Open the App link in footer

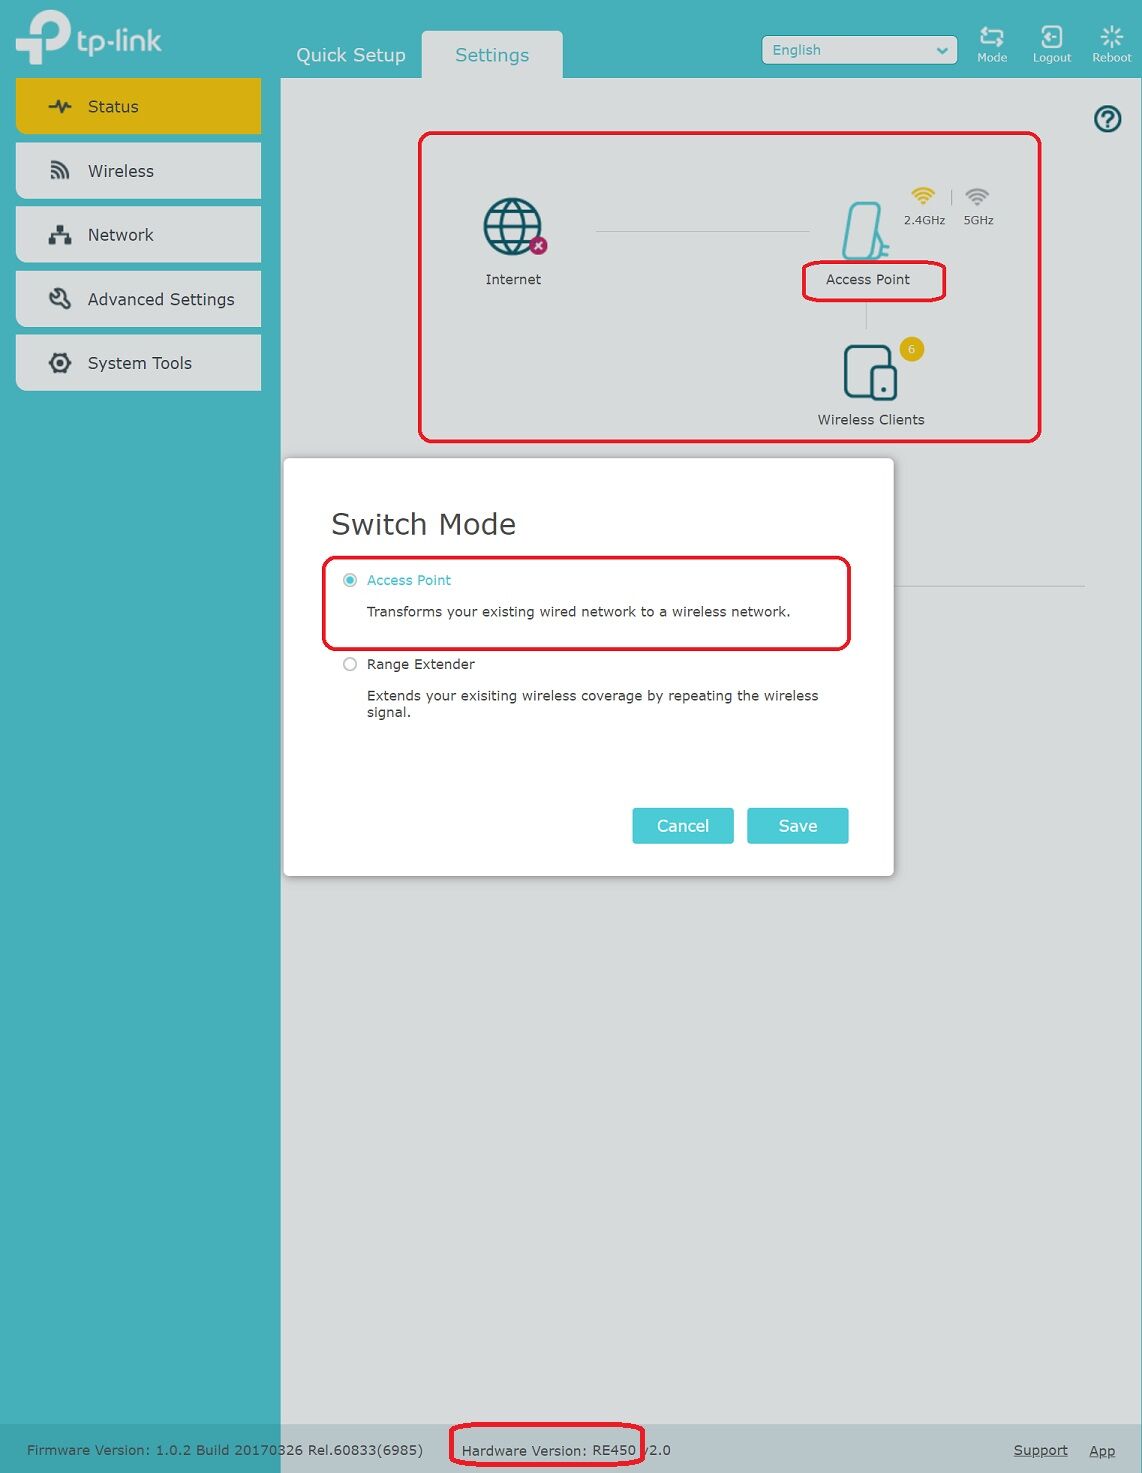[1102, 1451]
